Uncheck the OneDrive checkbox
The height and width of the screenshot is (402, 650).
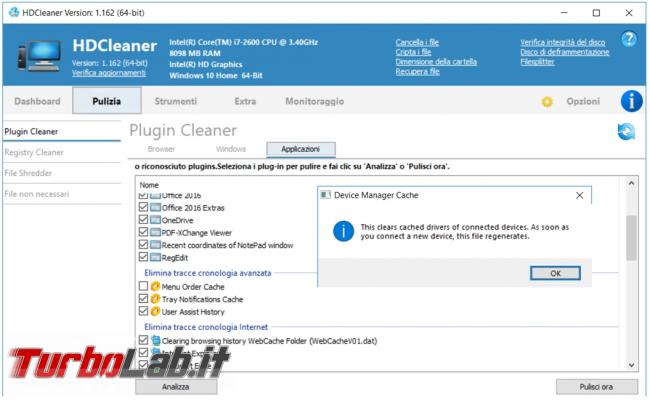143,220
